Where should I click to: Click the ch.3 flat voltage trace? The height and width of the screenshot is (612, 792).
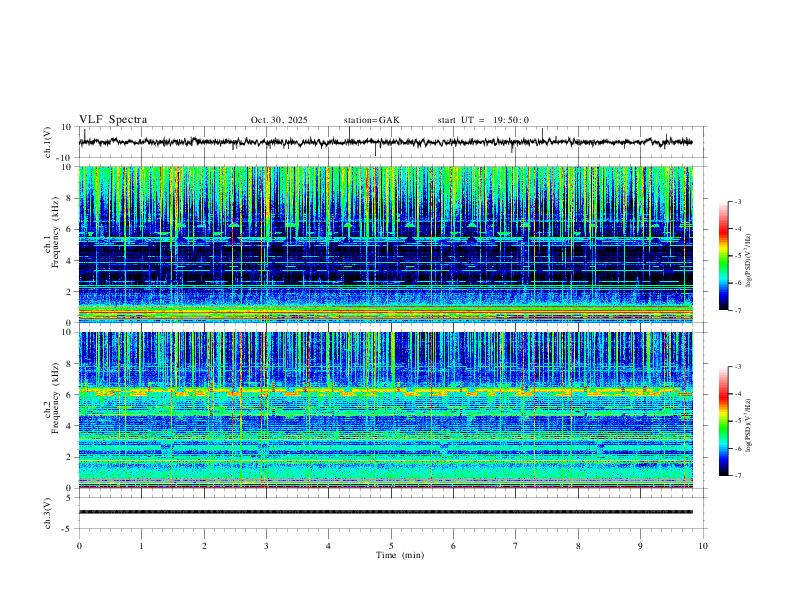(385, 512)
